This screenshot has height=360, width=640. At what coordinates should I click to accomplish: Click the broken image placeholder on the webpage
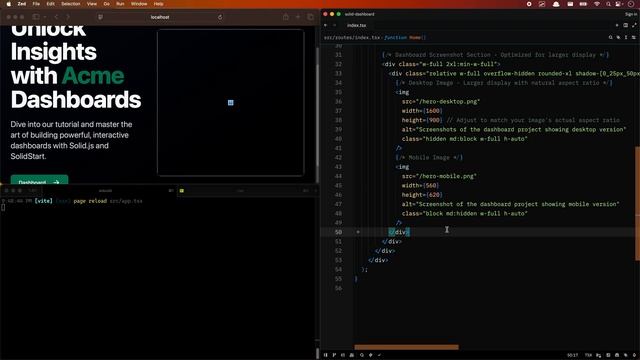pyautogui.click(x=231, y=102)
